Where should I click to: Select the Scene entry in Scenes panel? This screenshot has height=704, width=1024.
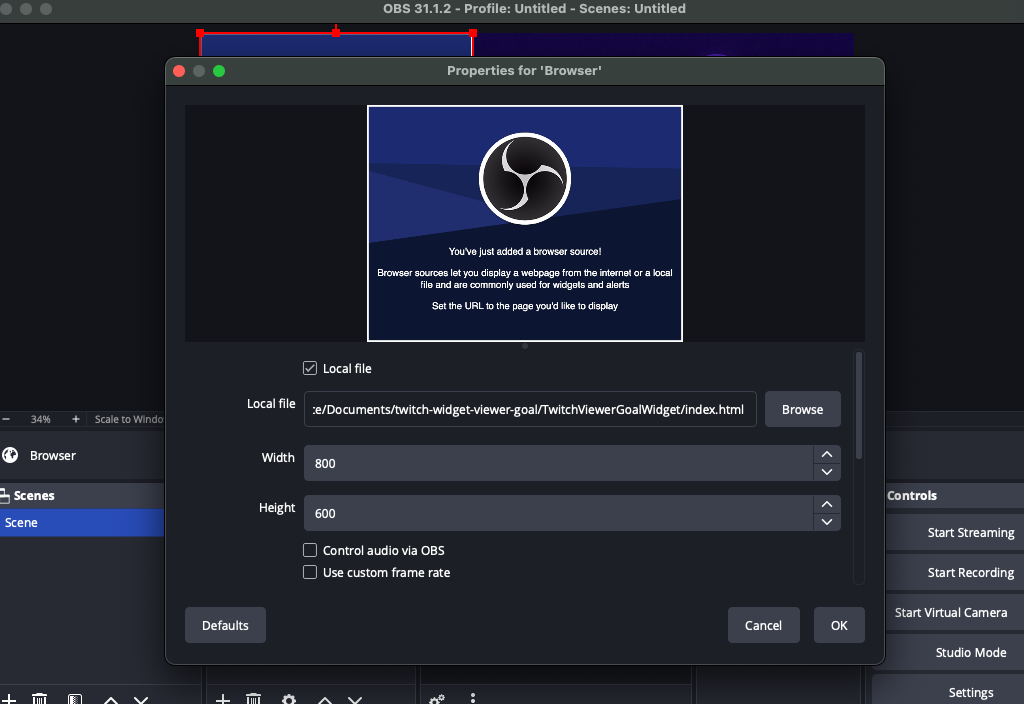click(60, 522)
